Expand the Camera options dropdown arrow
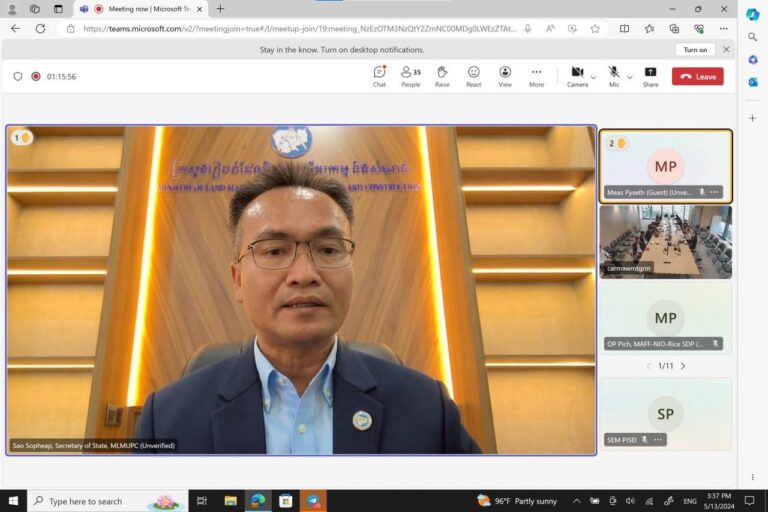 [593, 77]
